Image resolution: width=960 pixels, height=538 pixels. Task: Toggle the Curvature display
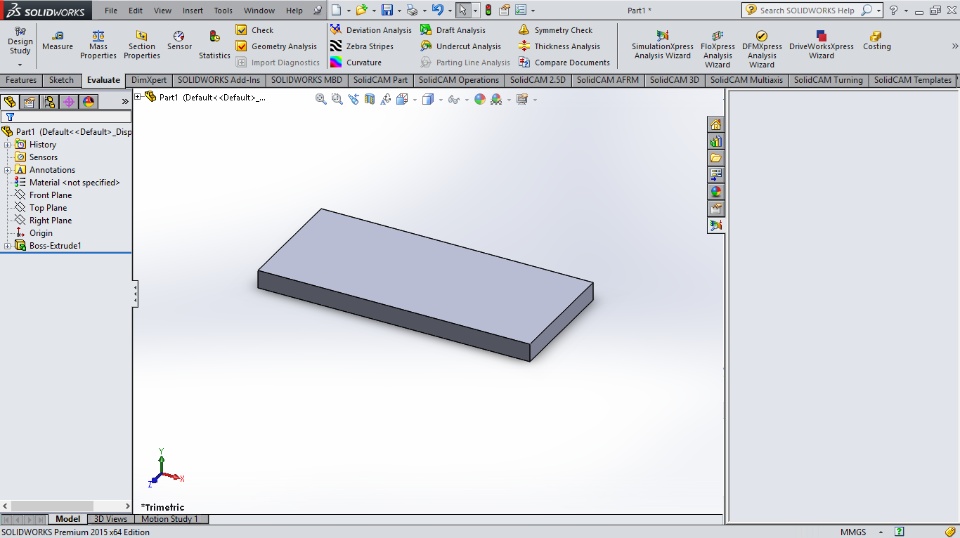(356, 62)
